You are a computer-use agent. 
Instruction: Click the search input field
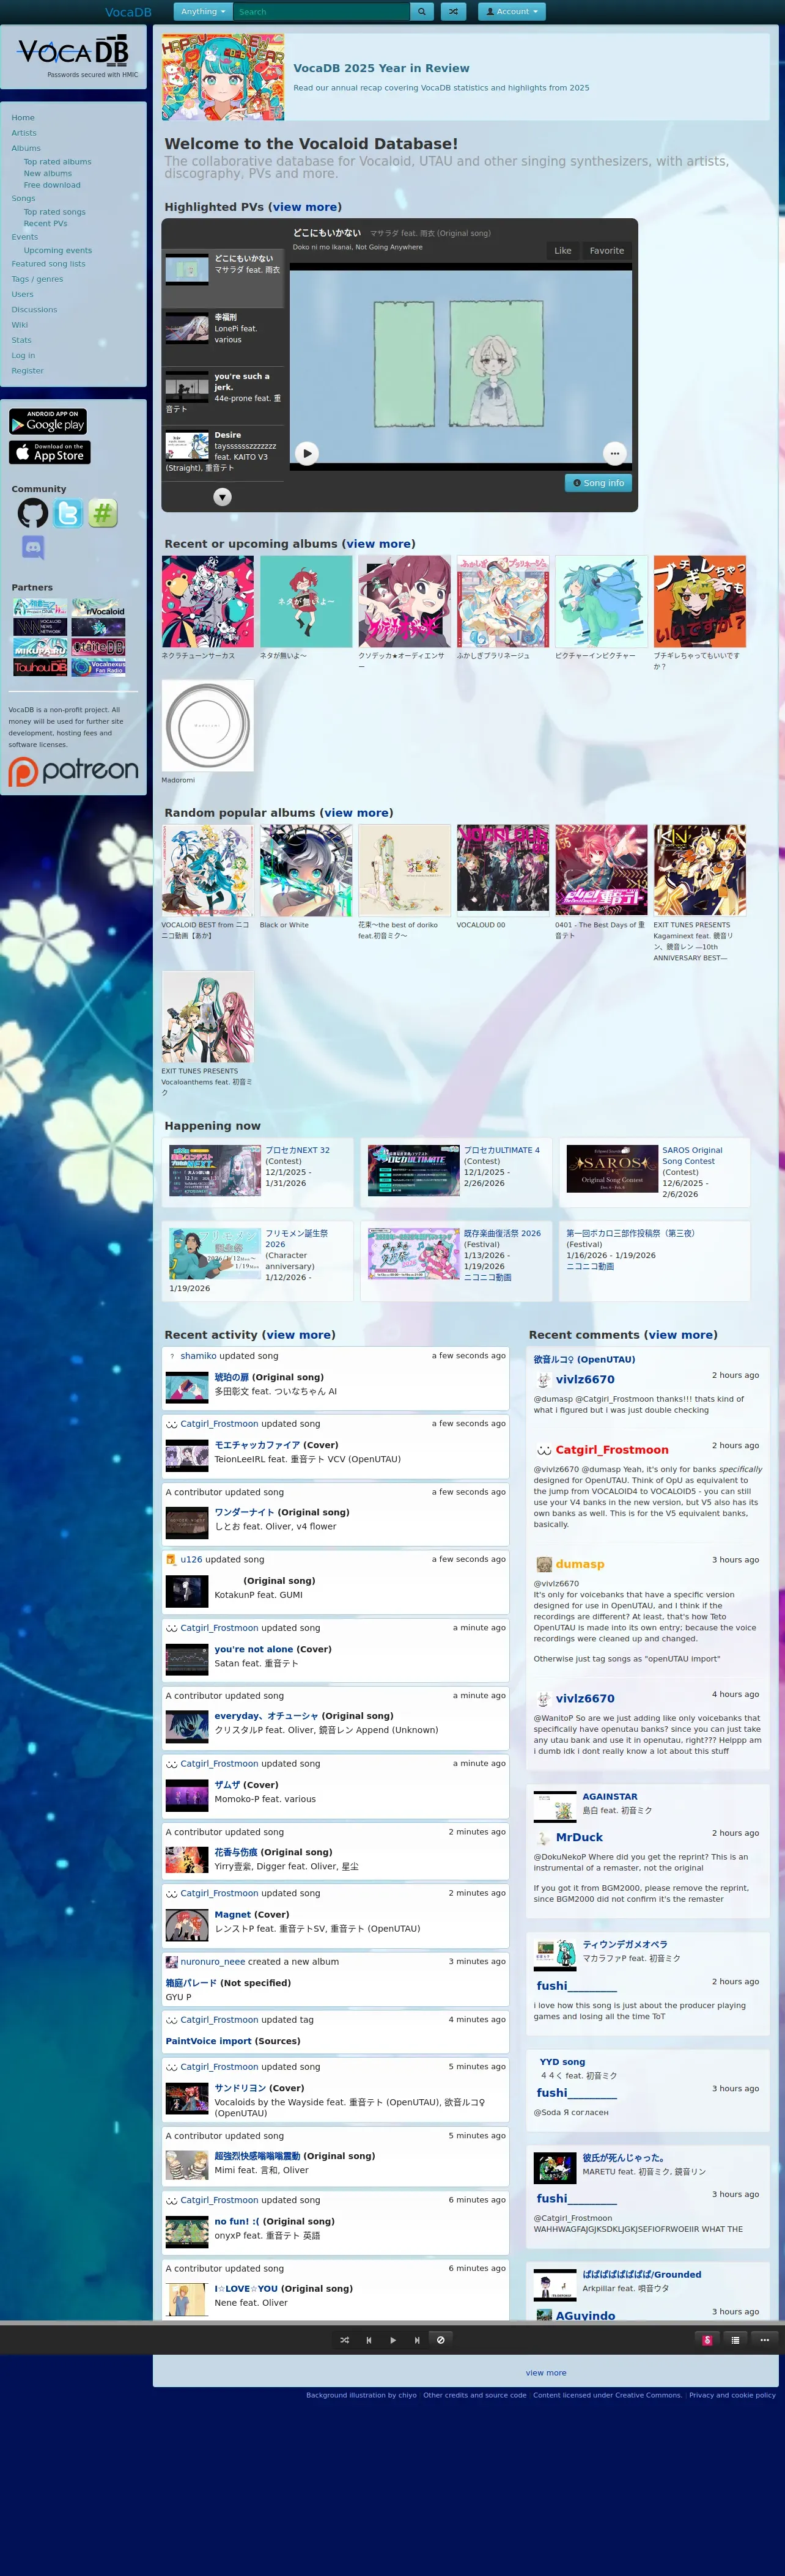[x=322, y=12]
